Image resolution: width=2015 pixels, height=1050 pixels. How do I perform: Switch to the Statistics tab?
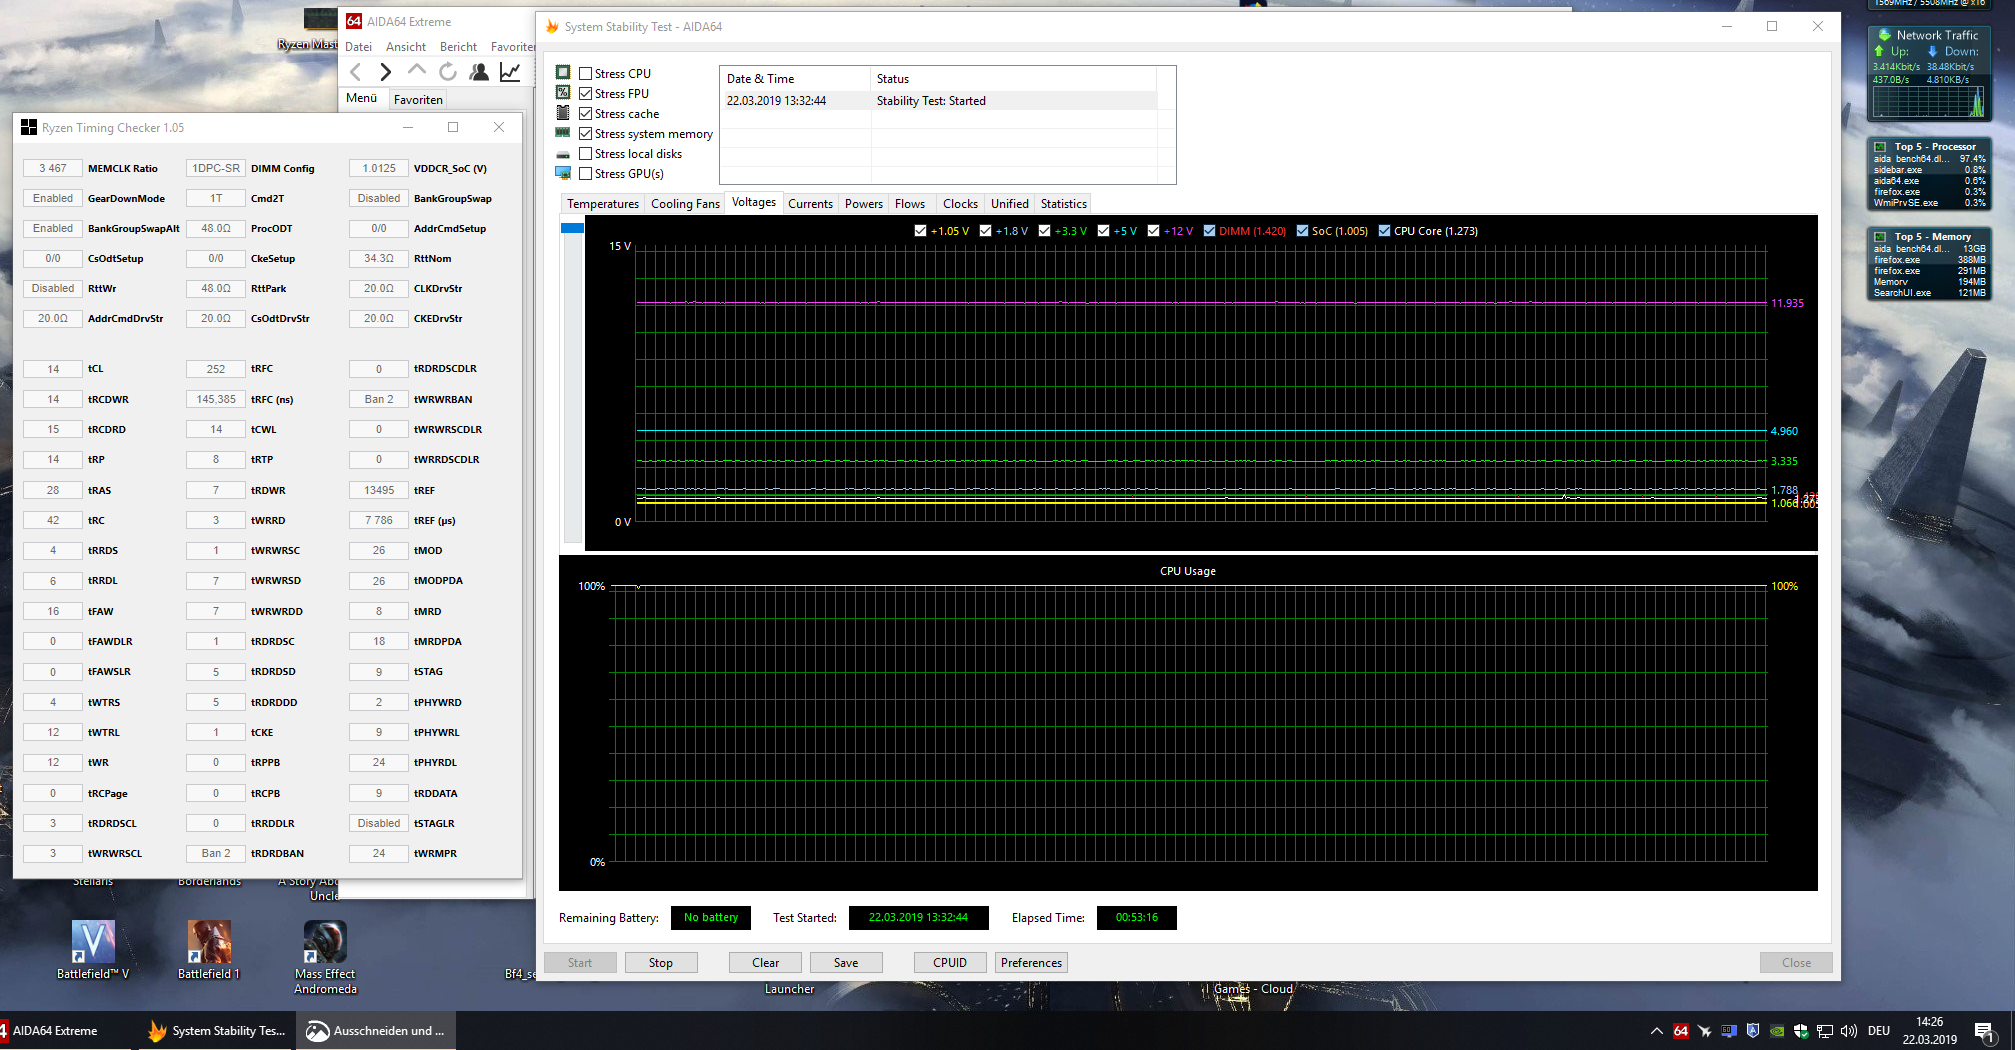coord(1064,204)
